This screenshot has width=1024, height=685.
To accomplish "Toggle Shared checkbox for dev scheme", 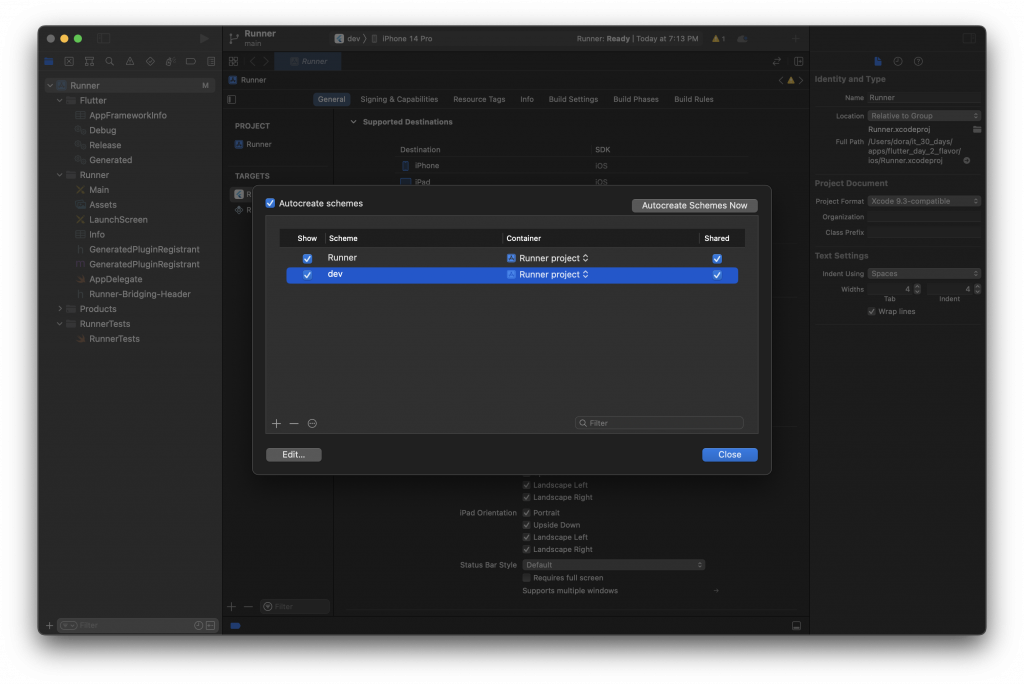I will tap(717, 275).
